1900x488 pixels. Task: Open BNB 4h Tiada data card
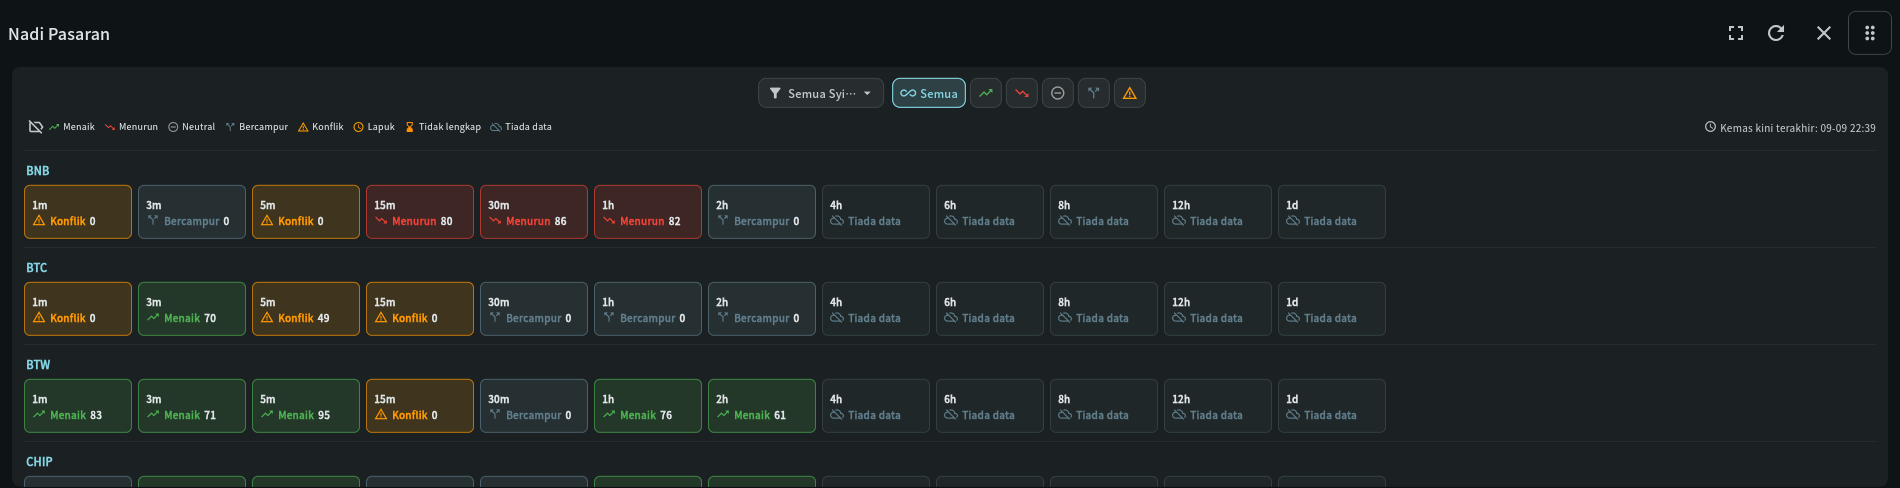pos(876,212)
